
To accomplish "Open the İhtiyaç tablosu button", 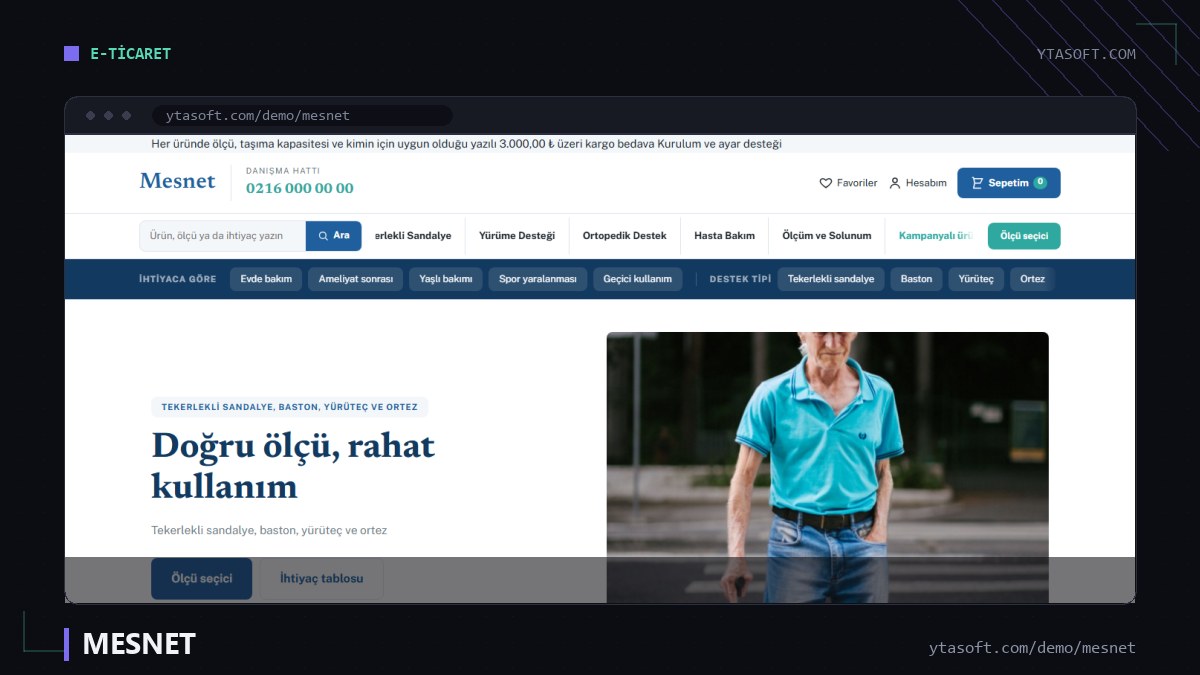I will [x=321, y=578].
